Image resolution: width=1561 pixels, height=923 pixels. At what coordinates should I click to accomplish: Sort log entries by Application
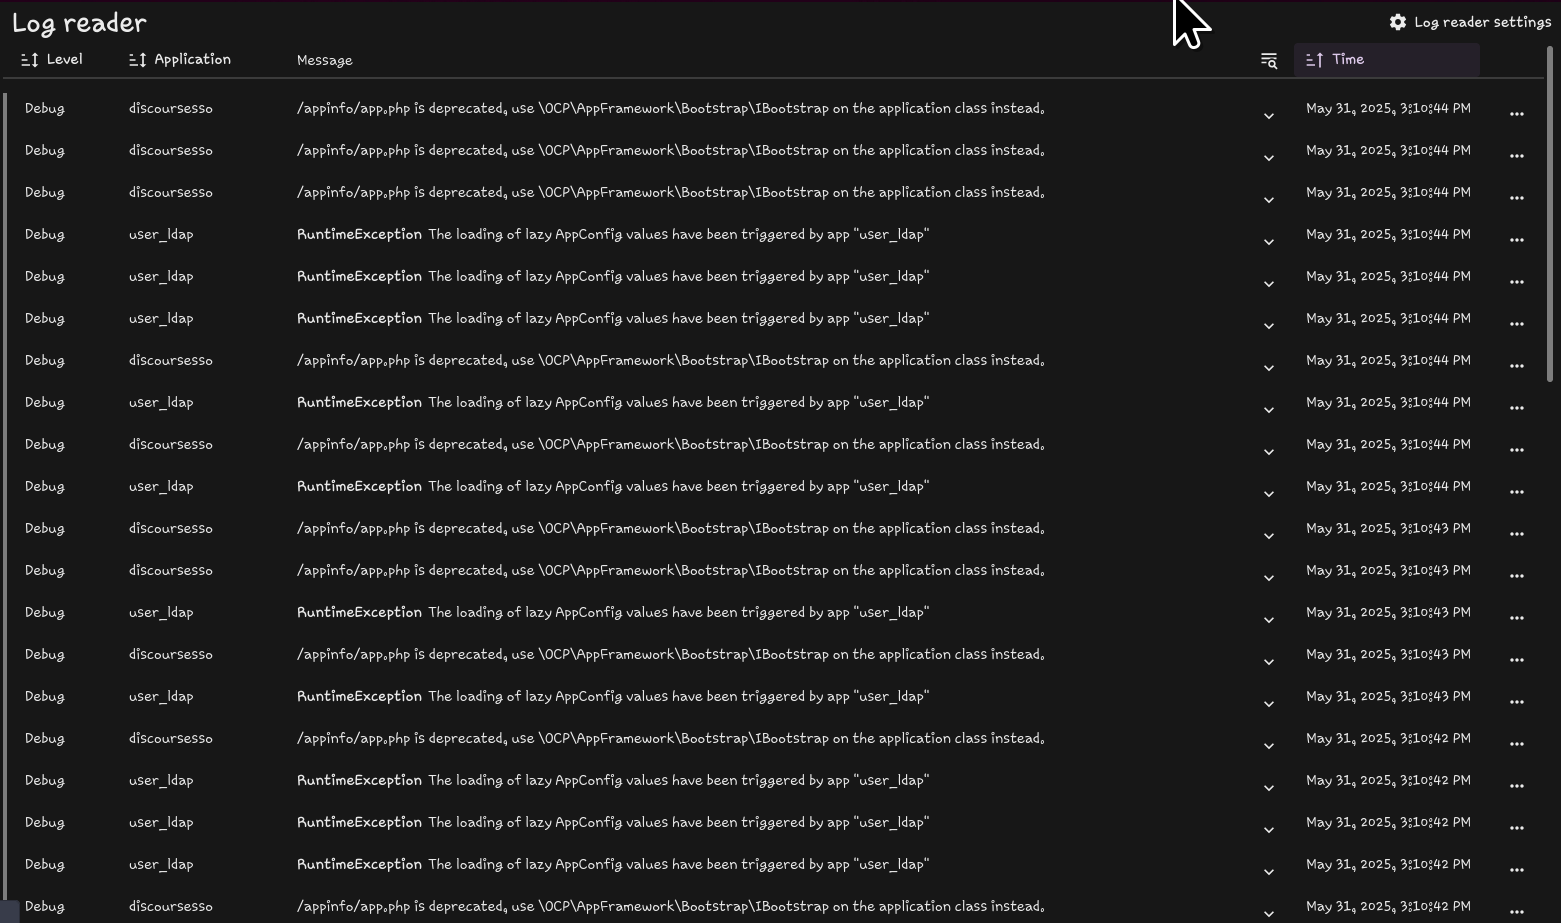(x=180, y=60)
